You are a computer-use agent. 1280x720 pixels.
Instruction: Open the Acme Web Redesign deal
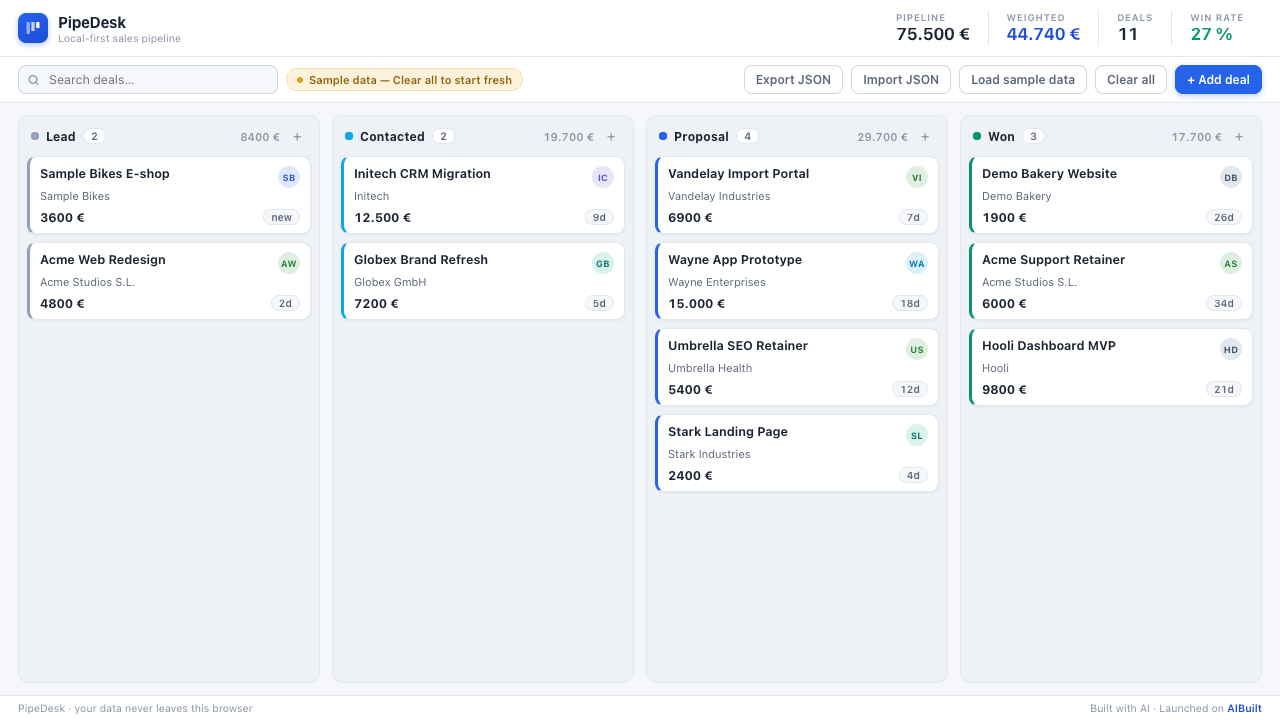(x=169, y=281)
